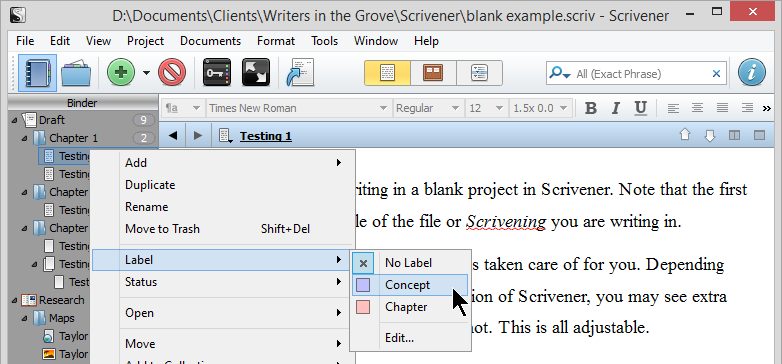Open the paragraph style preset dropdown
This screenshot has width=782, height=364.
click(184, 108)
